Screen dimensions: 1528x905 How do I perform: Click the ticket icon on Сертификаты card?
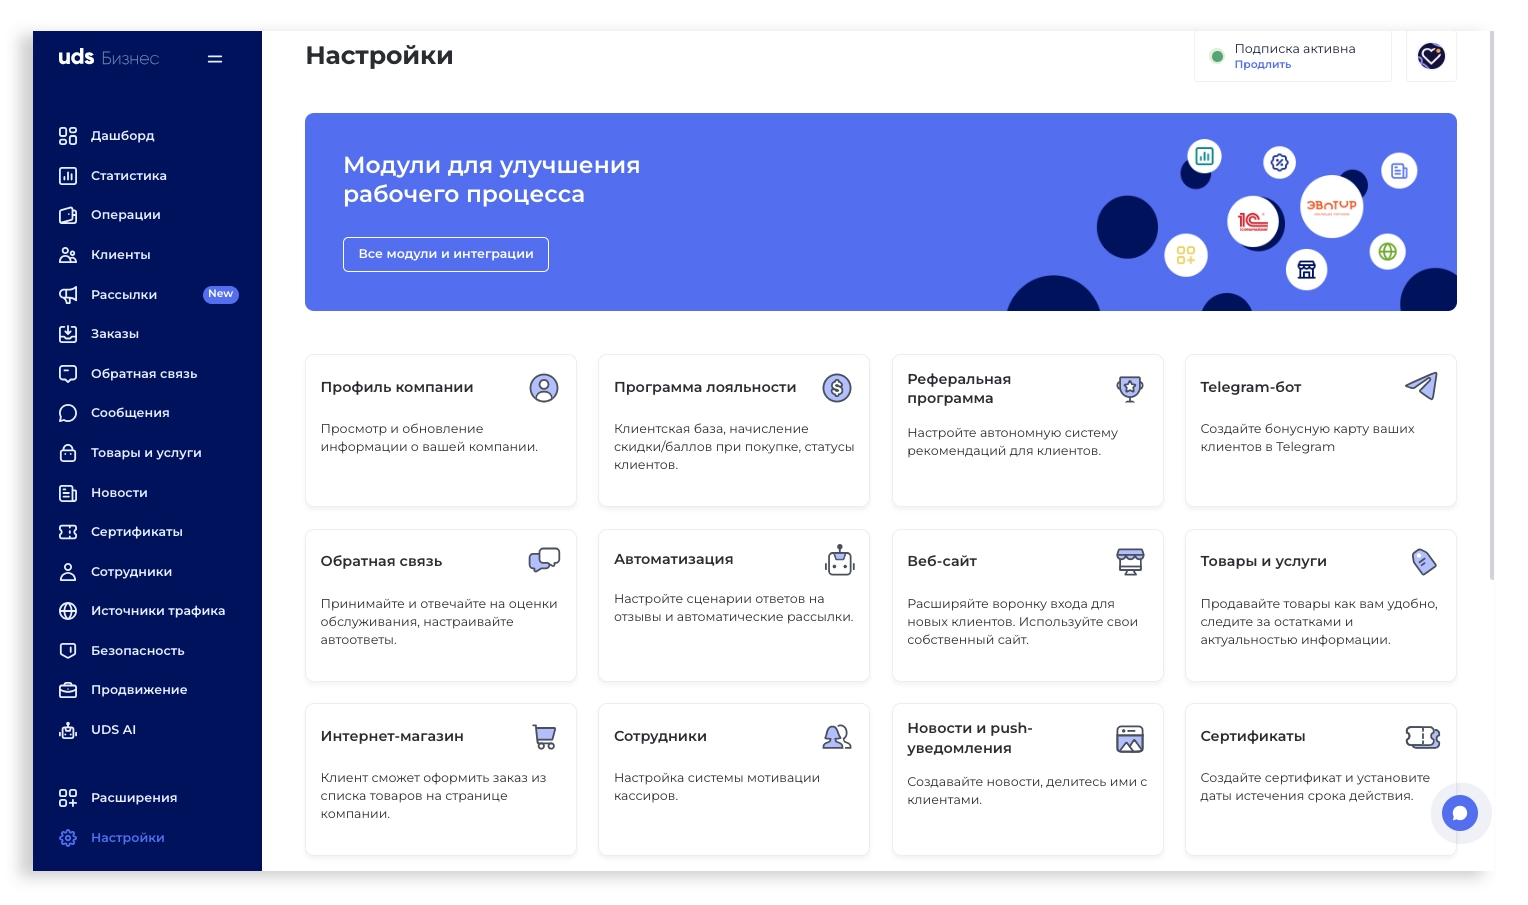click(x=1422, y=737)
